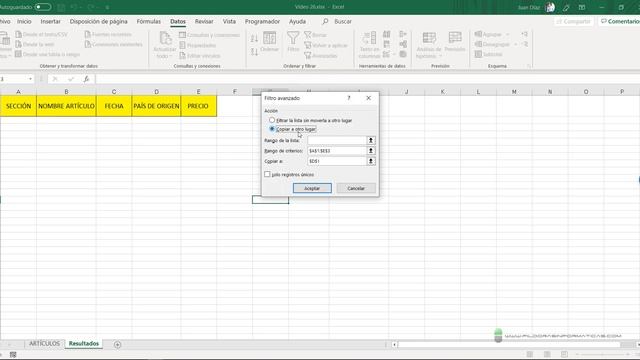The image size is (640, 360).
Task: Collapse dialog via 'Rango de criterios' range selector
Action: click(371, 151)
